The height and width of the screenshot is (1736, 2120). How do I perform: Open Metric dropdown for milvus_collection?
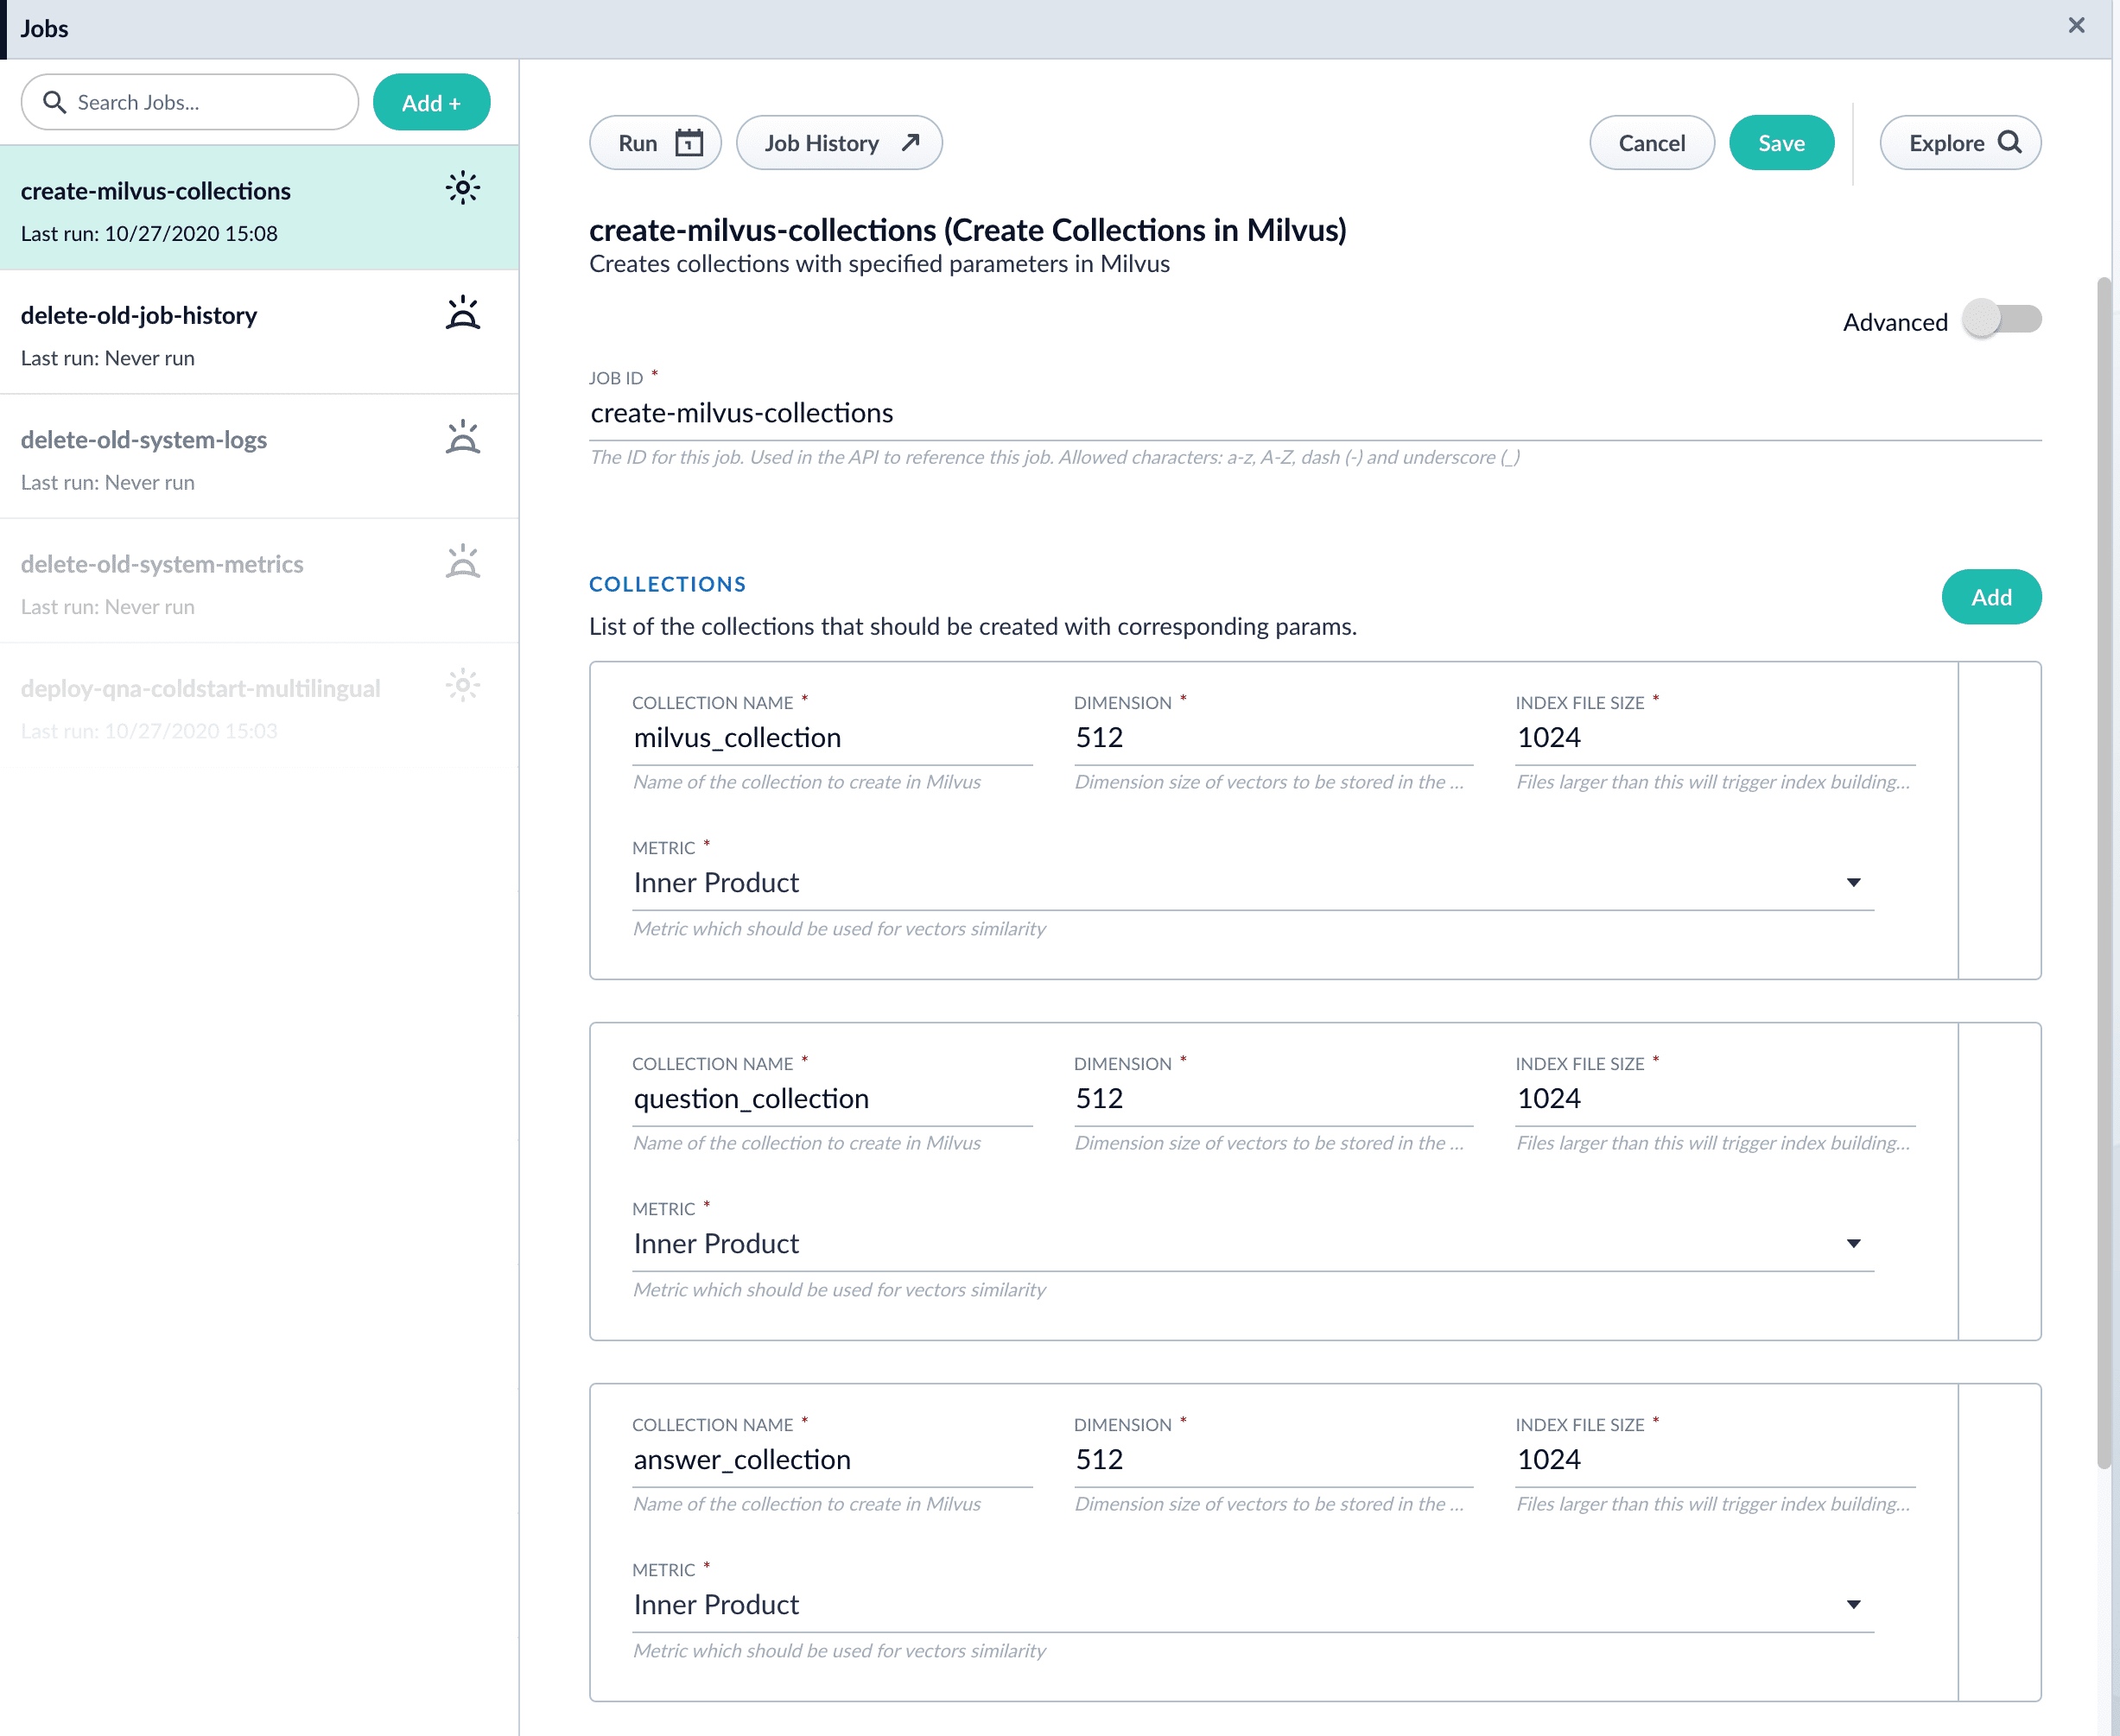[x=1853, y=883]
